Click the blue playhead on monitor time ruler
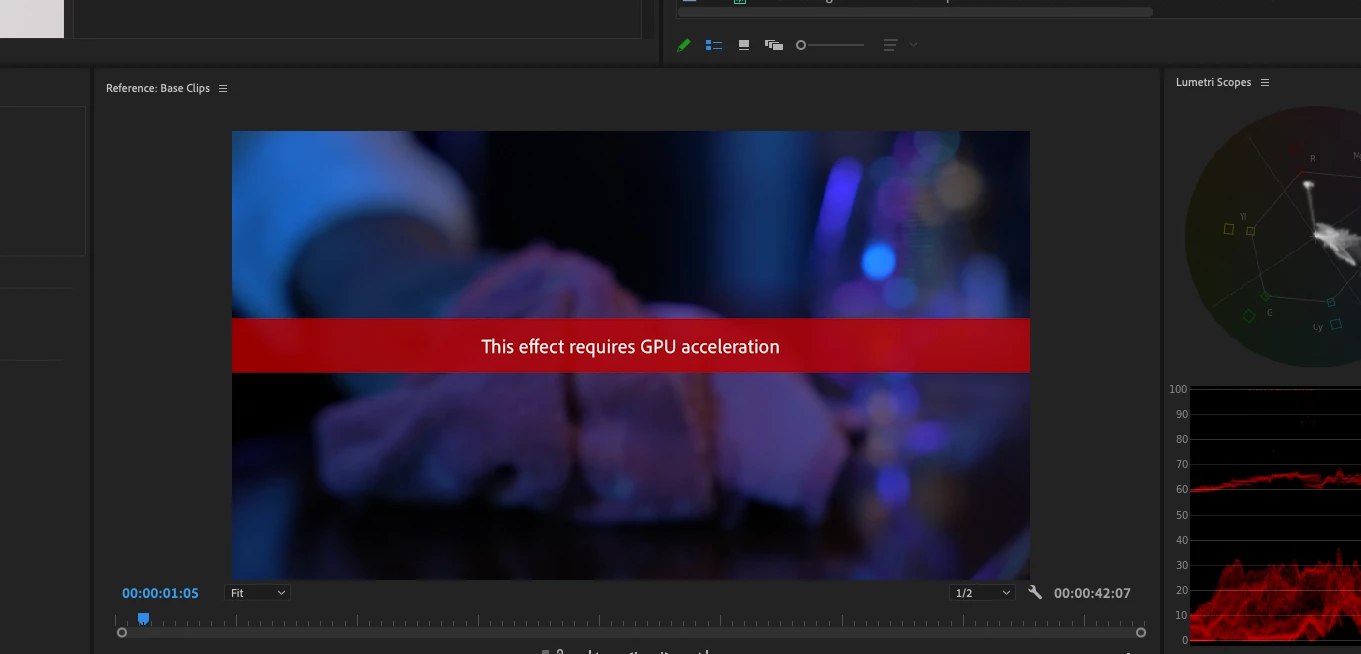1361x654 pixels. click(x=143, y=619)
